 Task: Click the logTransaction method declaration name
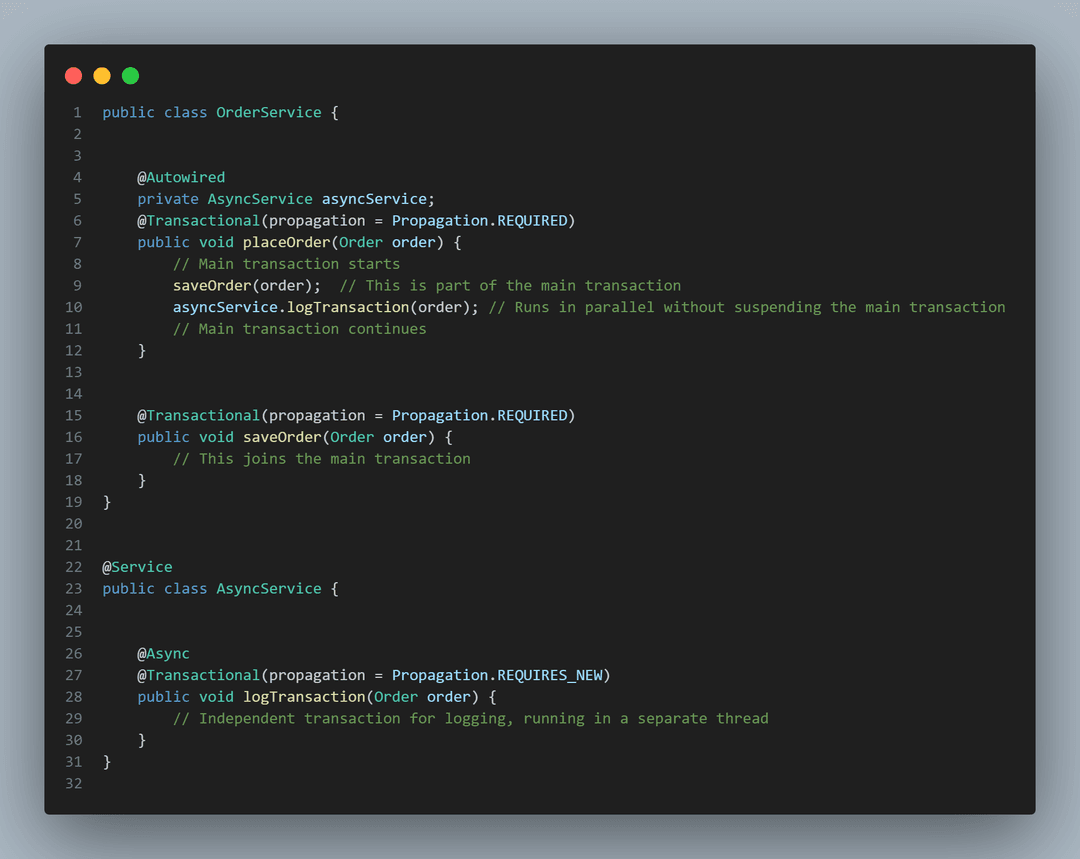click(304, 697)
